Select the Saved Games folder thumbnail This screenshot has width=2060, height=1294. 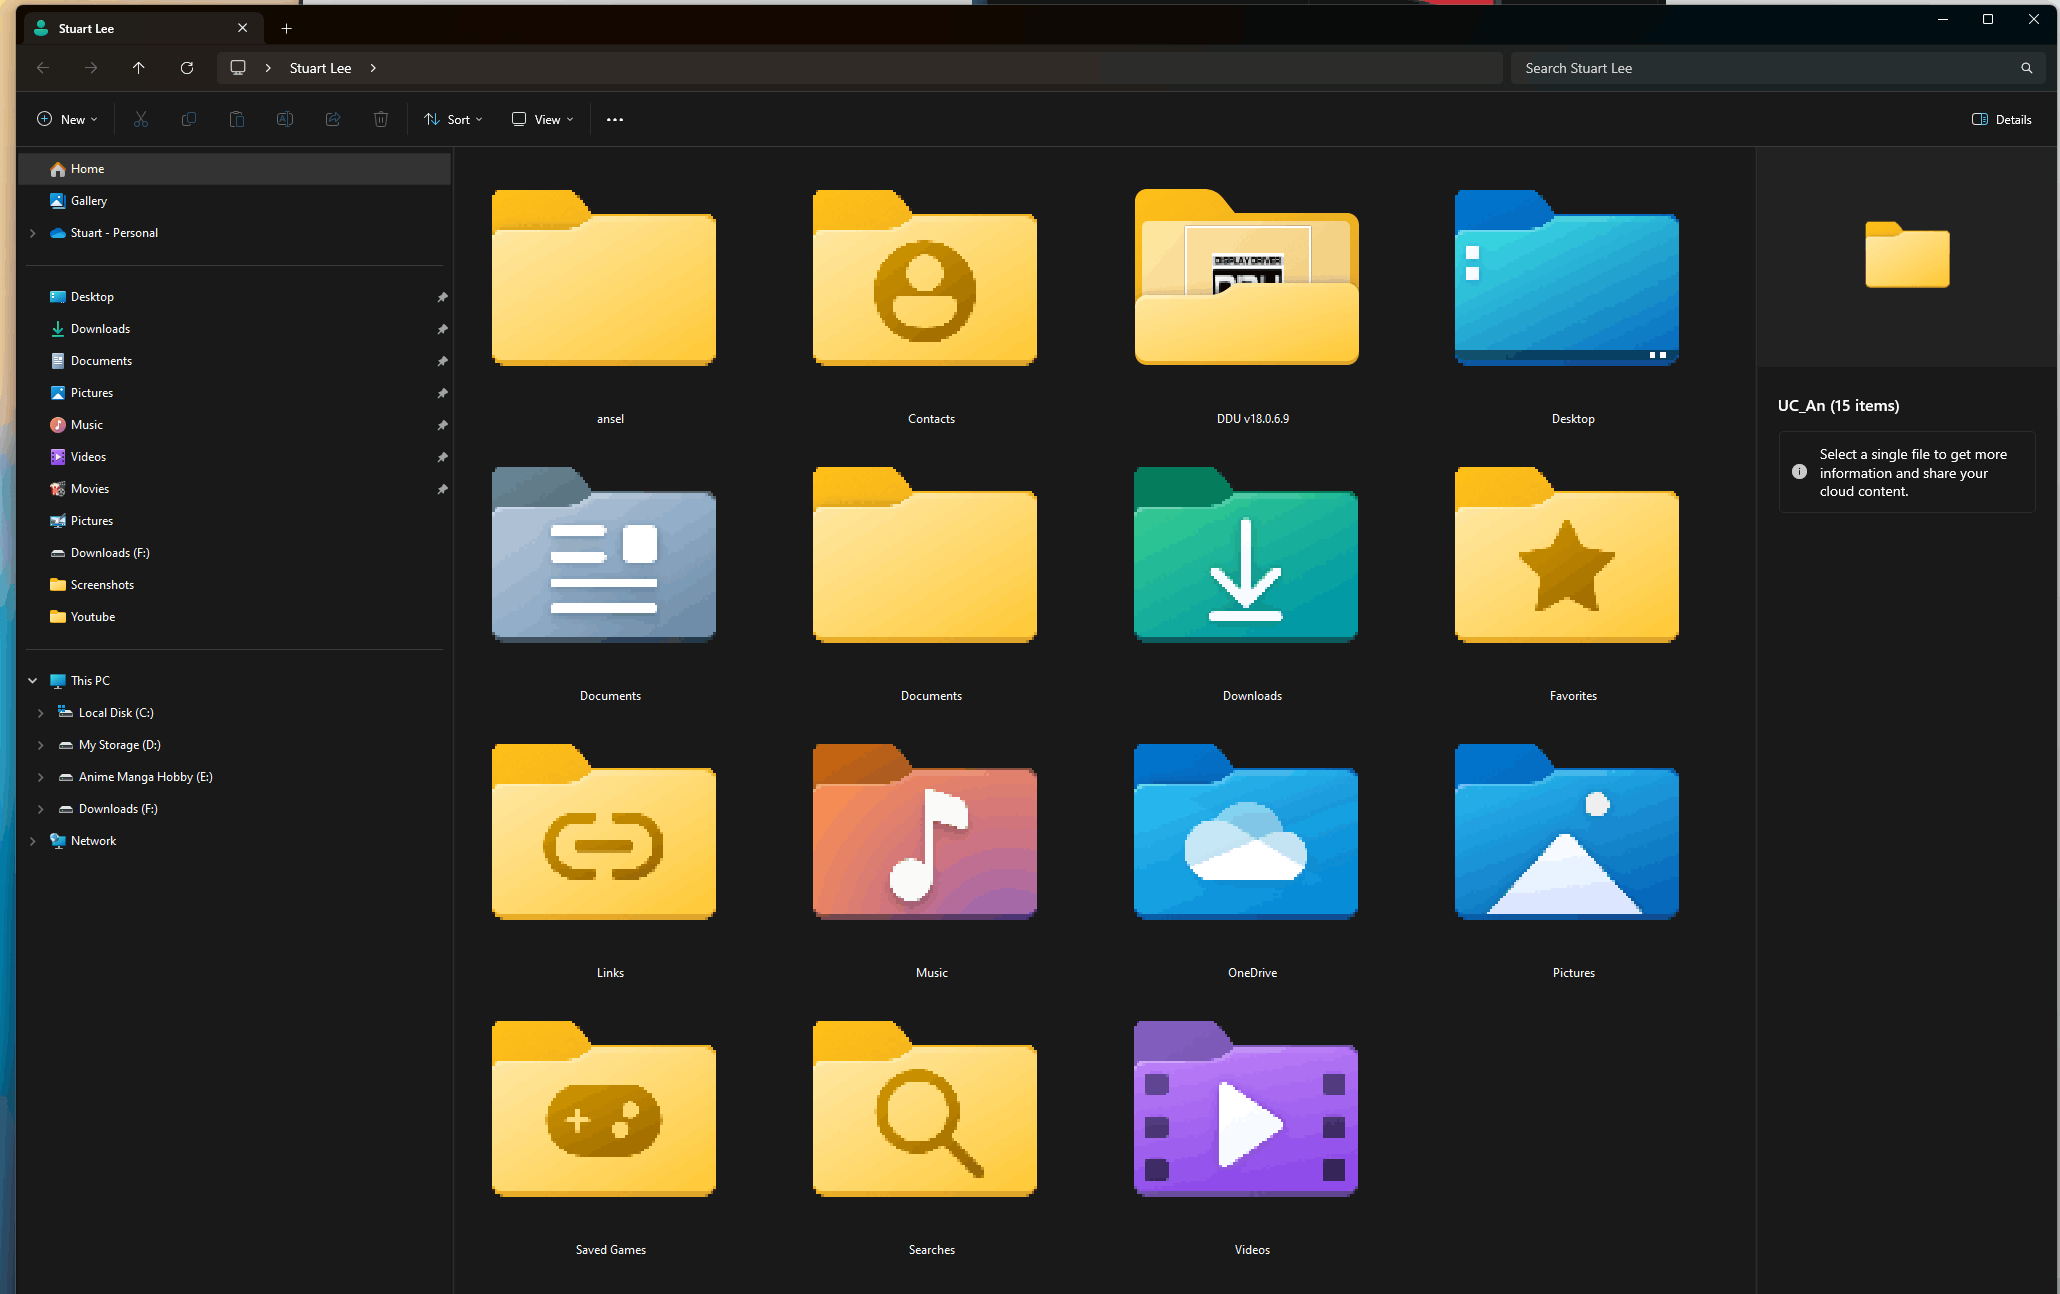click(604, 1110)
